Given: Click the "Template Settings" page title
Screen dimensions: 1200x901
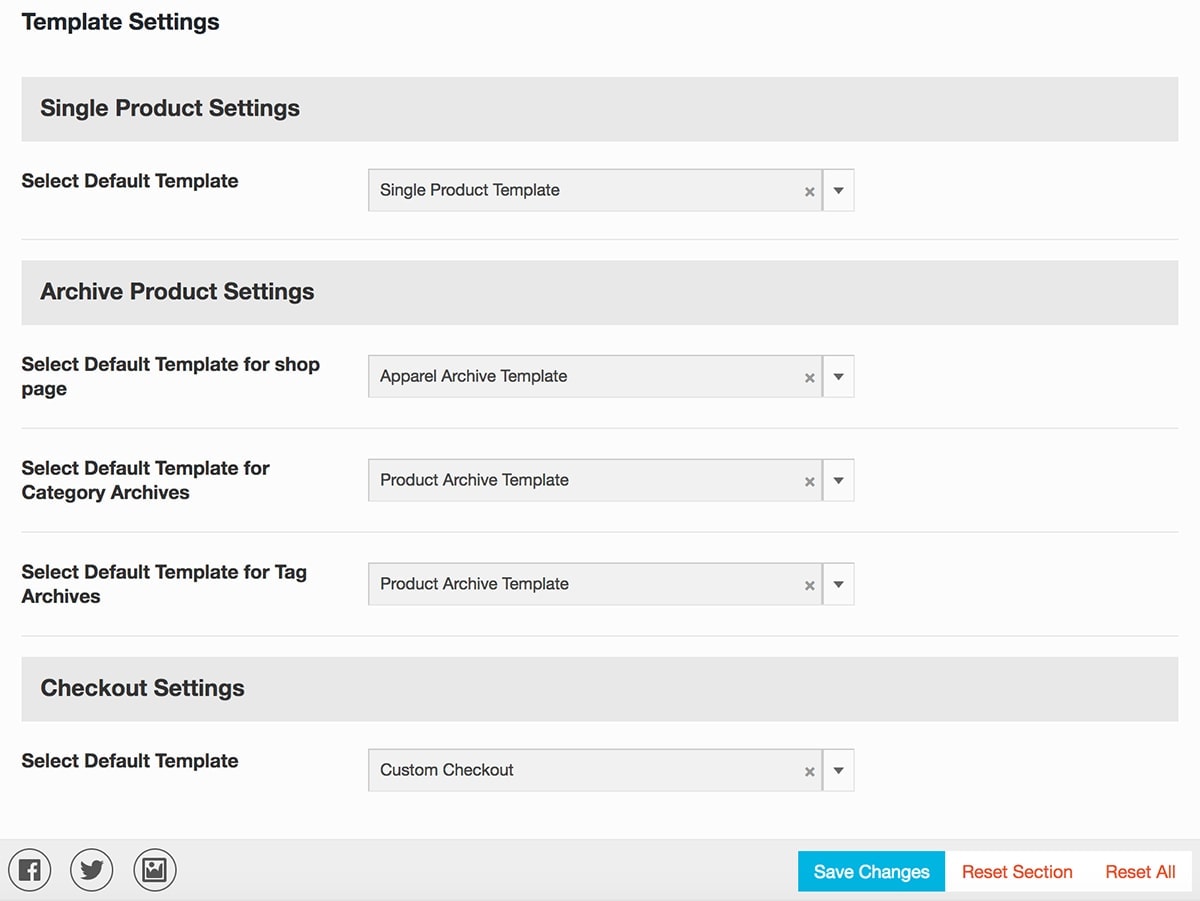Looking at the screenshot, I should (x=120, y=22).
